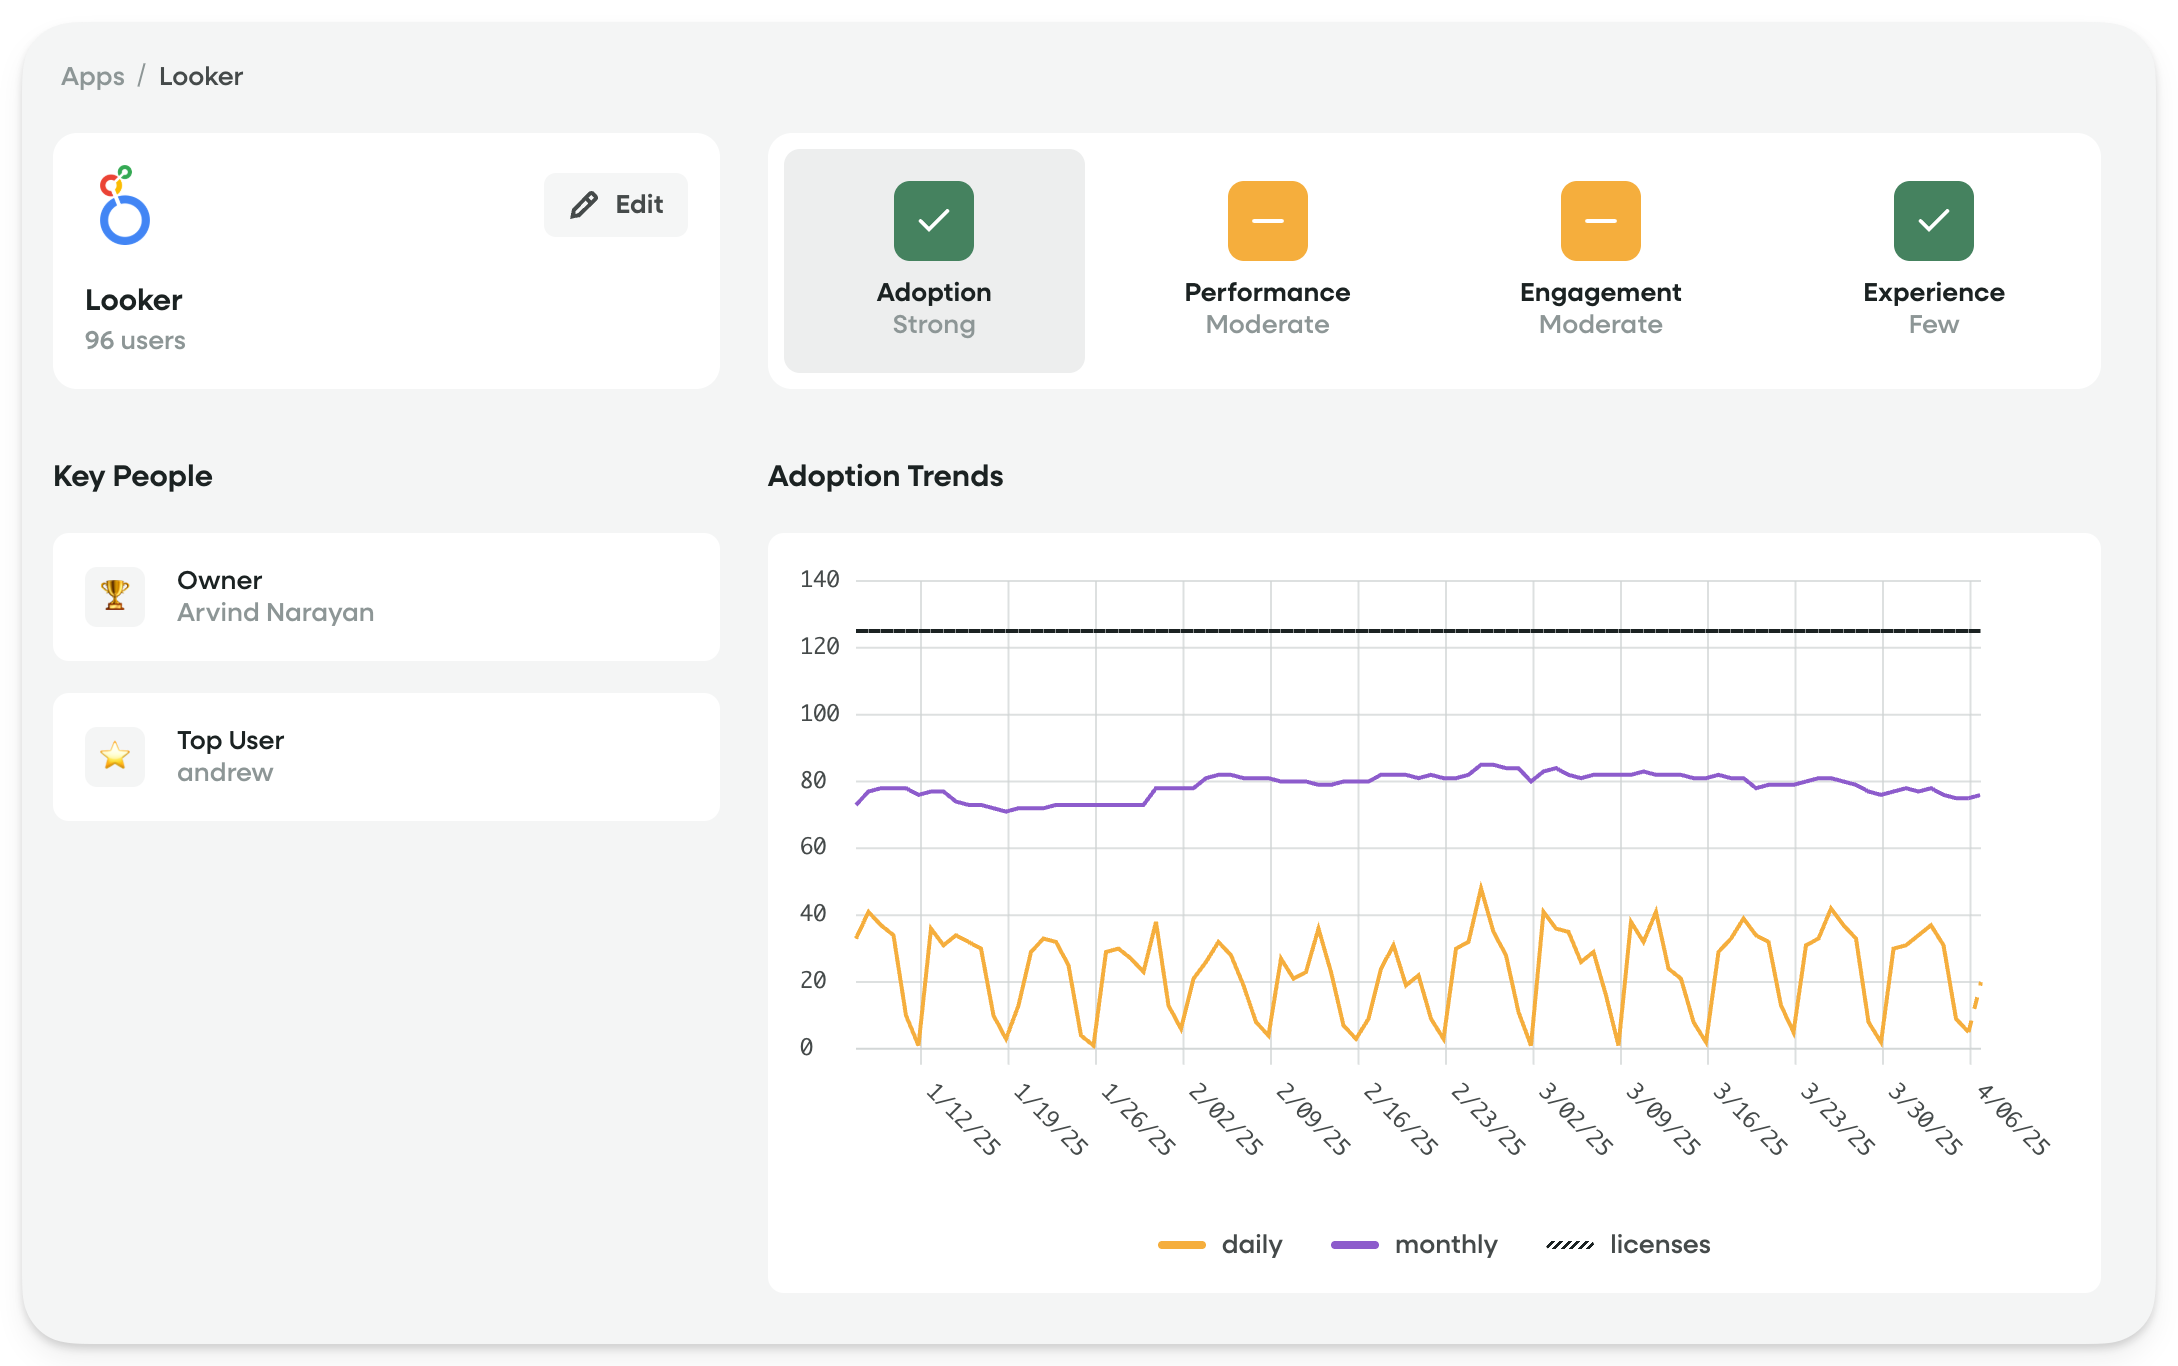Click the andrew top user name
This screenshot has height=1366, width=2178.
[225, 773]
